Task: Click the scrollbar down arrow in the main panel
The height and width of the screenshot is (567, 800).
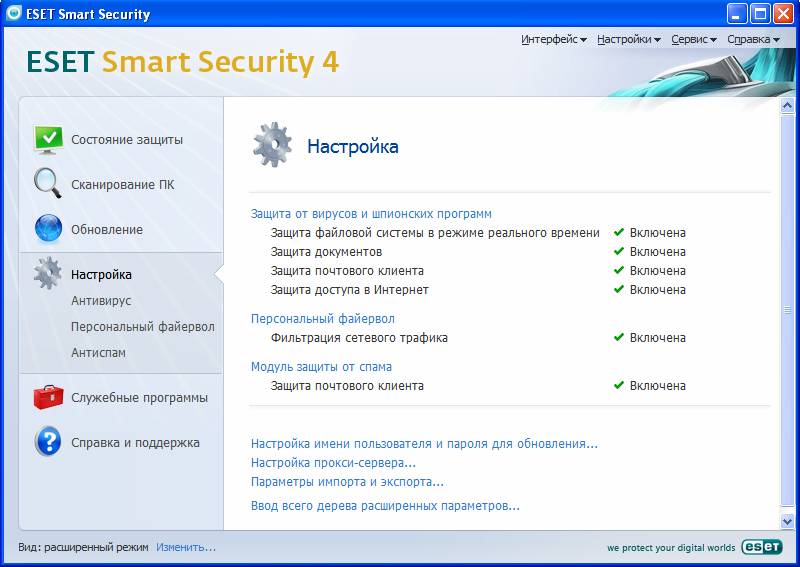Action: pos(787,521)
